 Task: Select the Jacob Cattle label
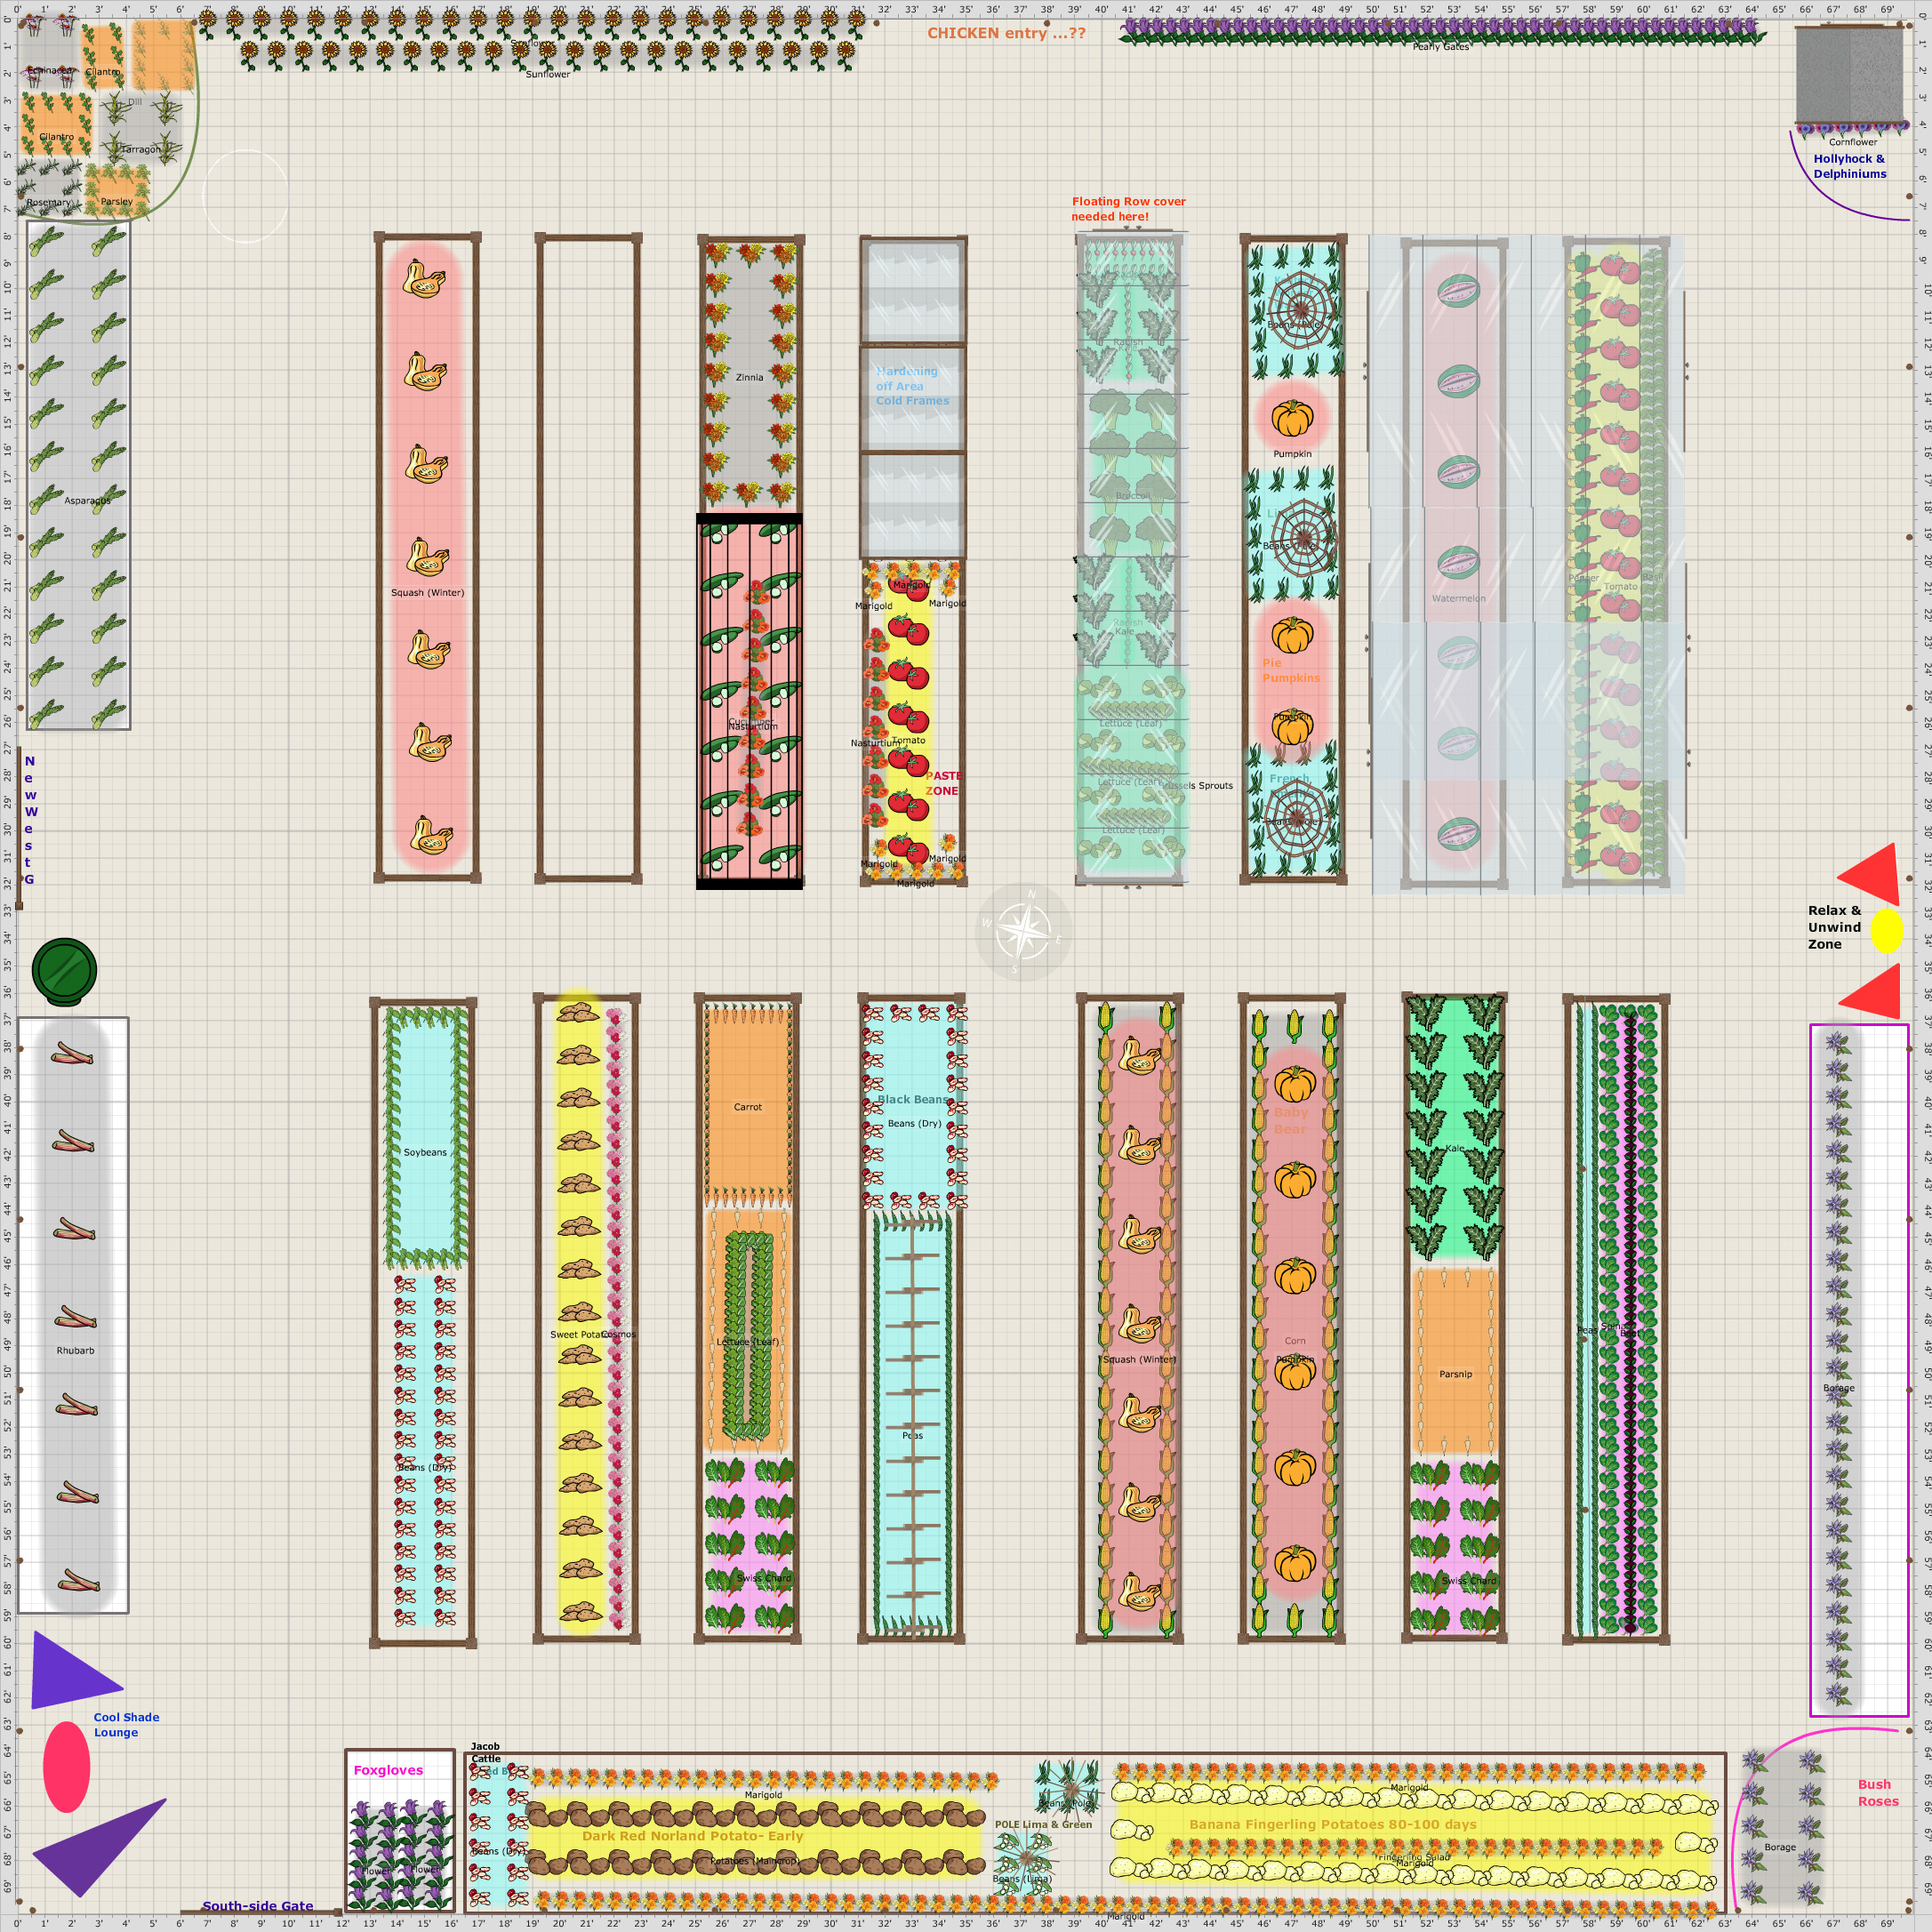point(486,1752)
